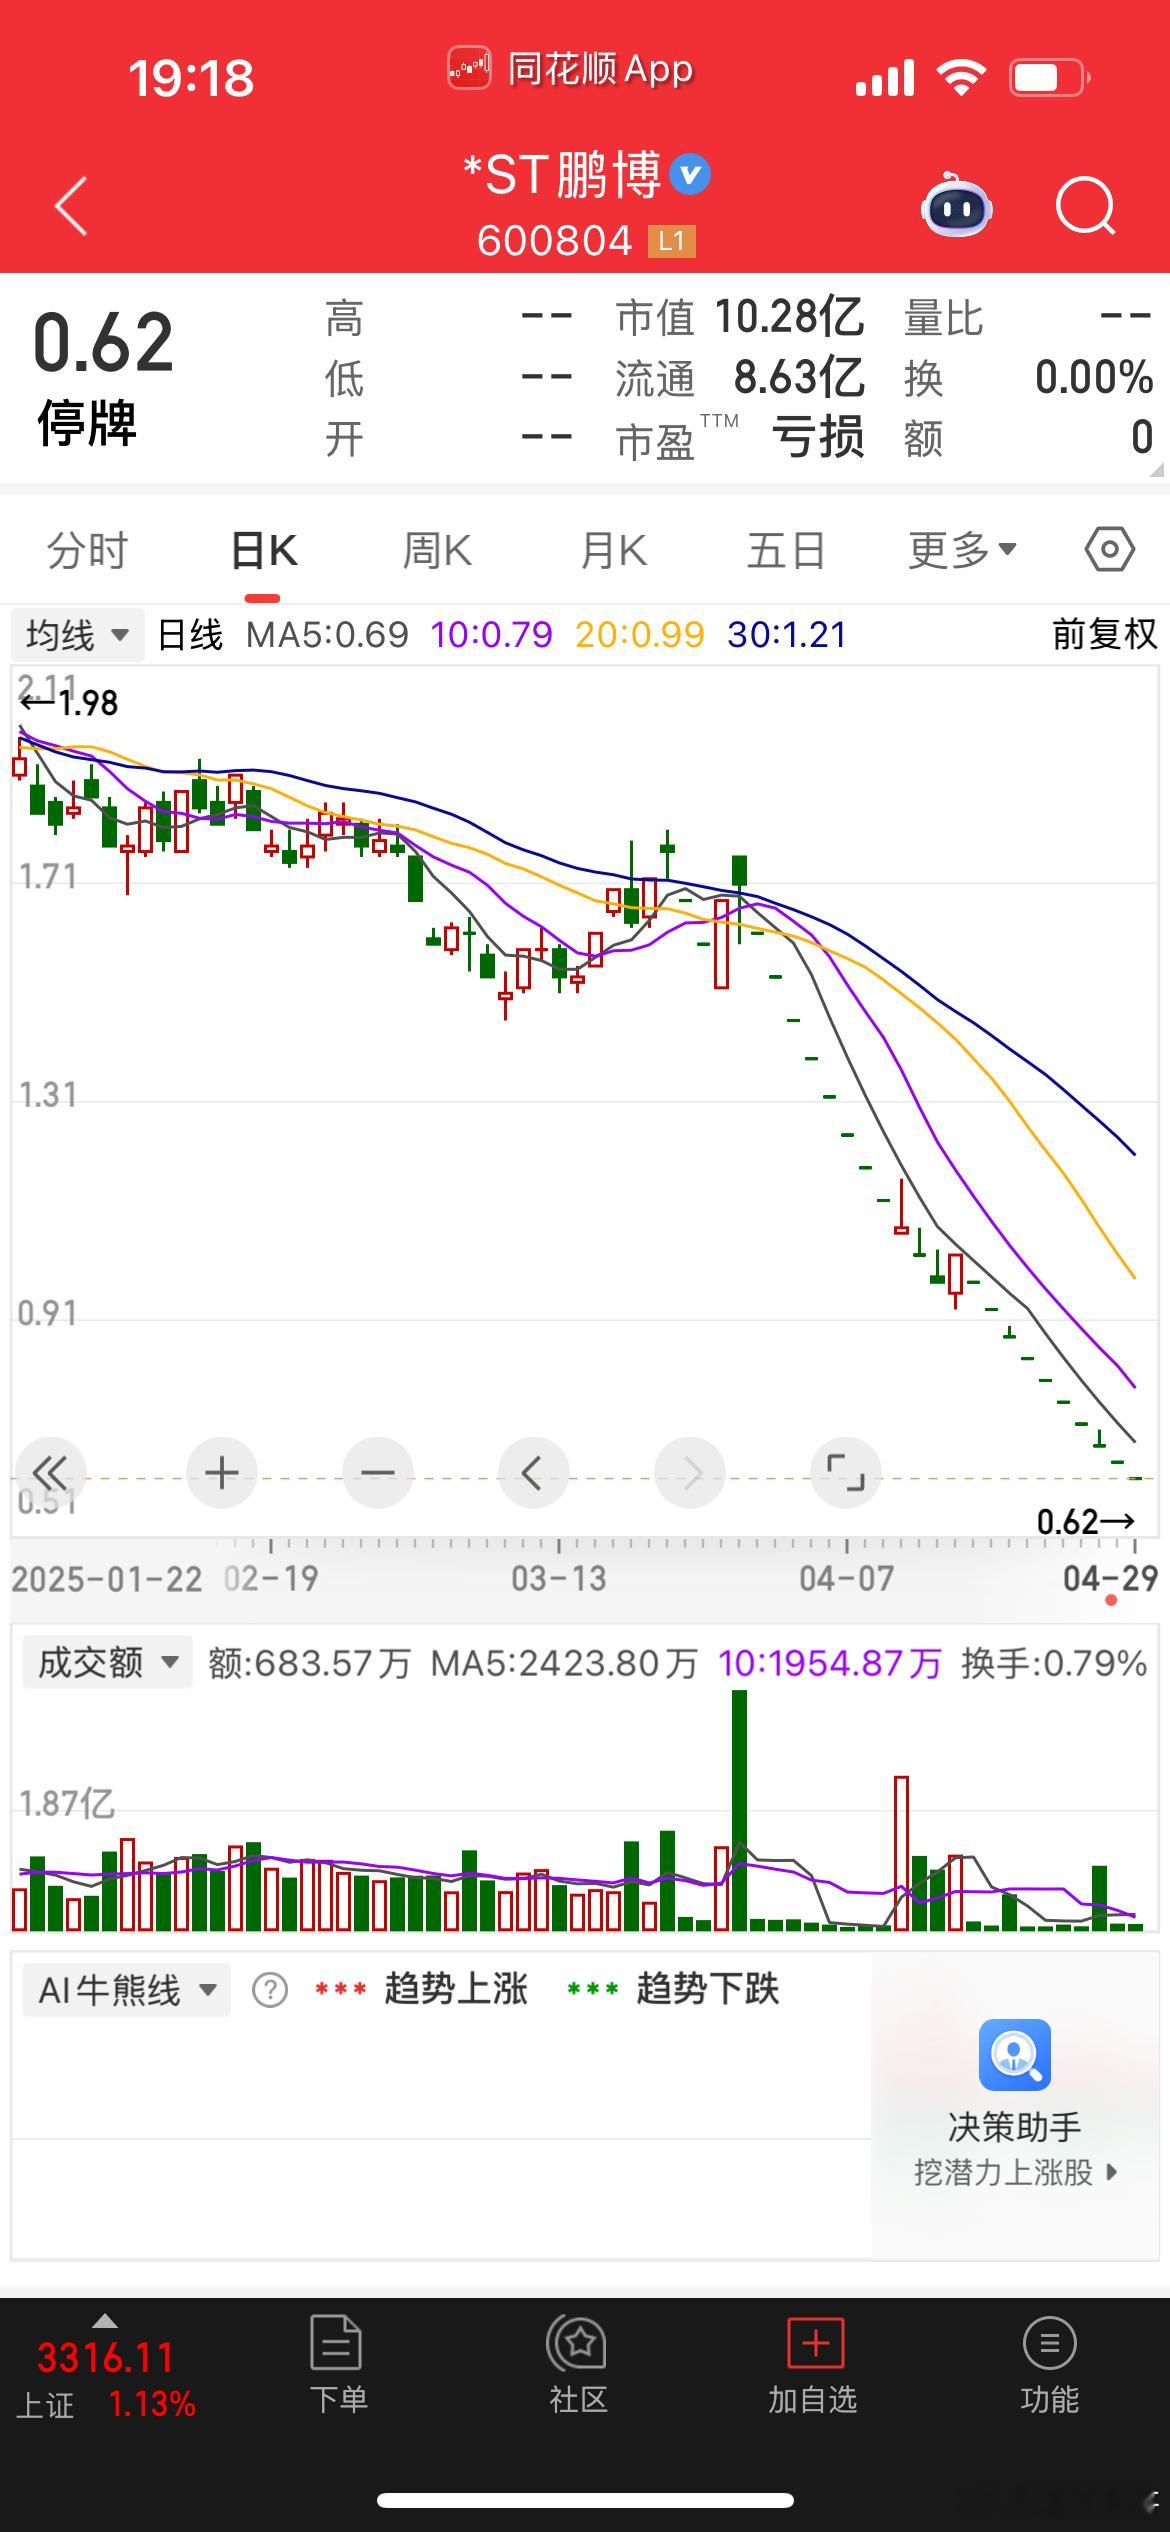Tap 上证 index 3316.11 value
This screenshot has height=2532, width=1170.
[x=105, y=2358]
